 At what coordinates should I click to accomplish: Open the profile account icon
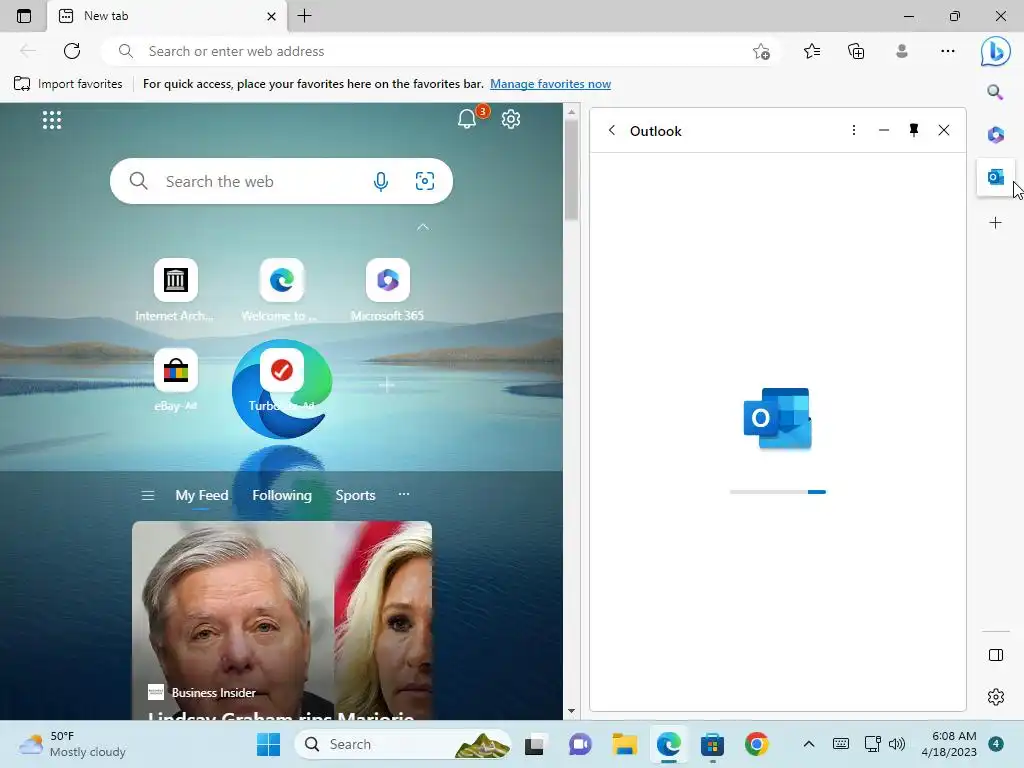point(902,51)
